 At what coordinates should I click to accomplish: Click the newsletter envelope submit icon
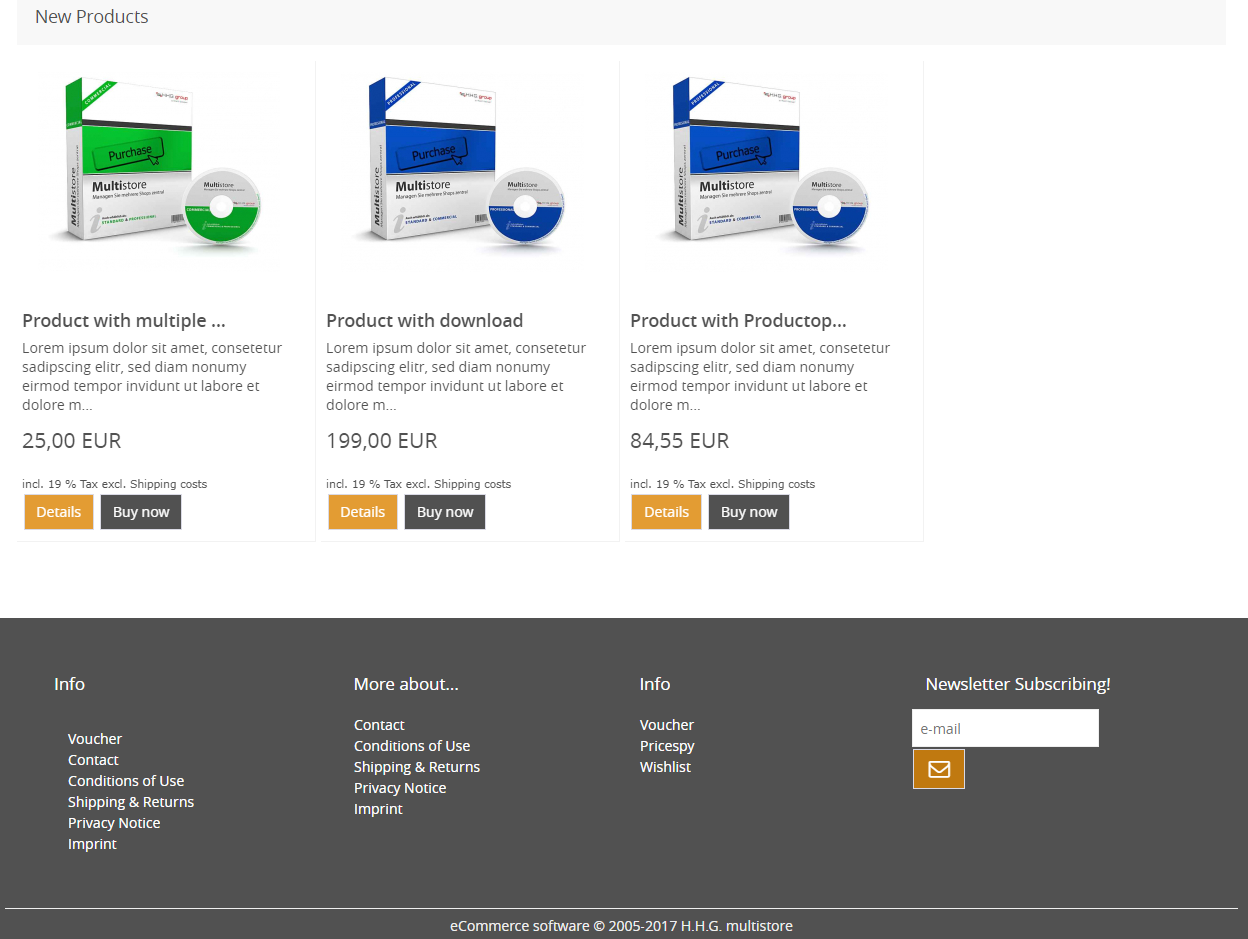pos(938,769)
